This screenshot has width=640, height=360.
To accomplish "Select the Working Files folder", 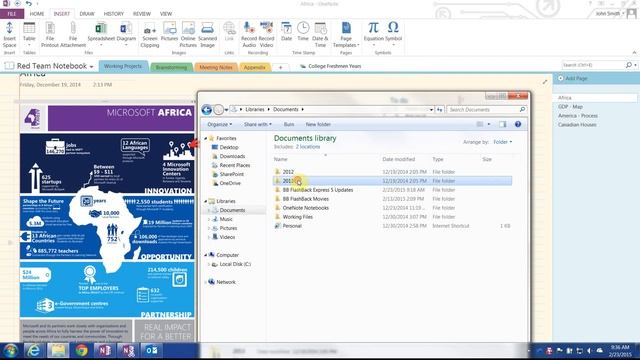I will coord(298,217).
